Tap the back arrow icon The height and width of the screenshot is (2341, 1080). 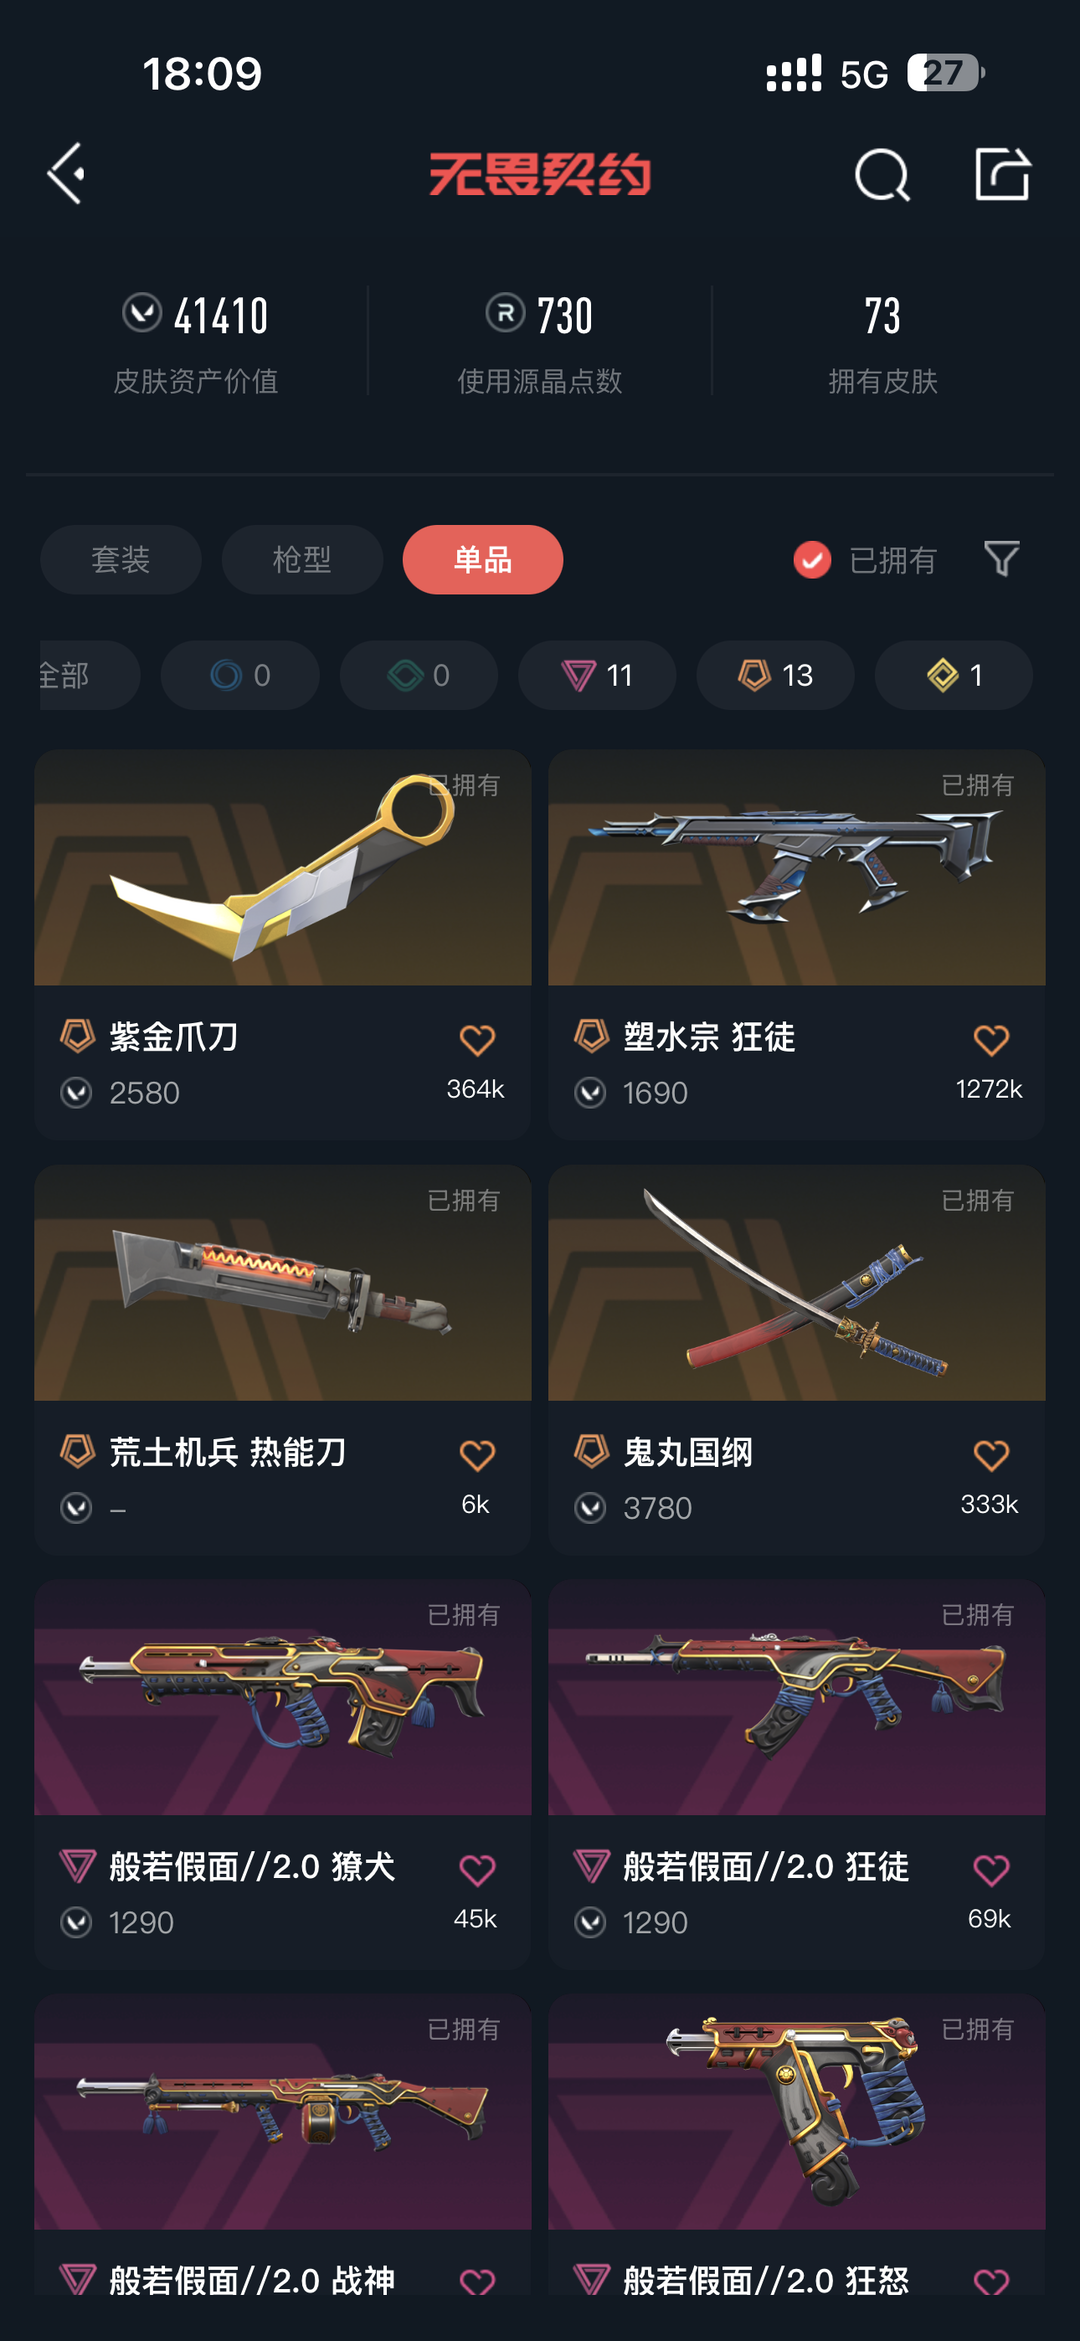(x=67, y=174)
